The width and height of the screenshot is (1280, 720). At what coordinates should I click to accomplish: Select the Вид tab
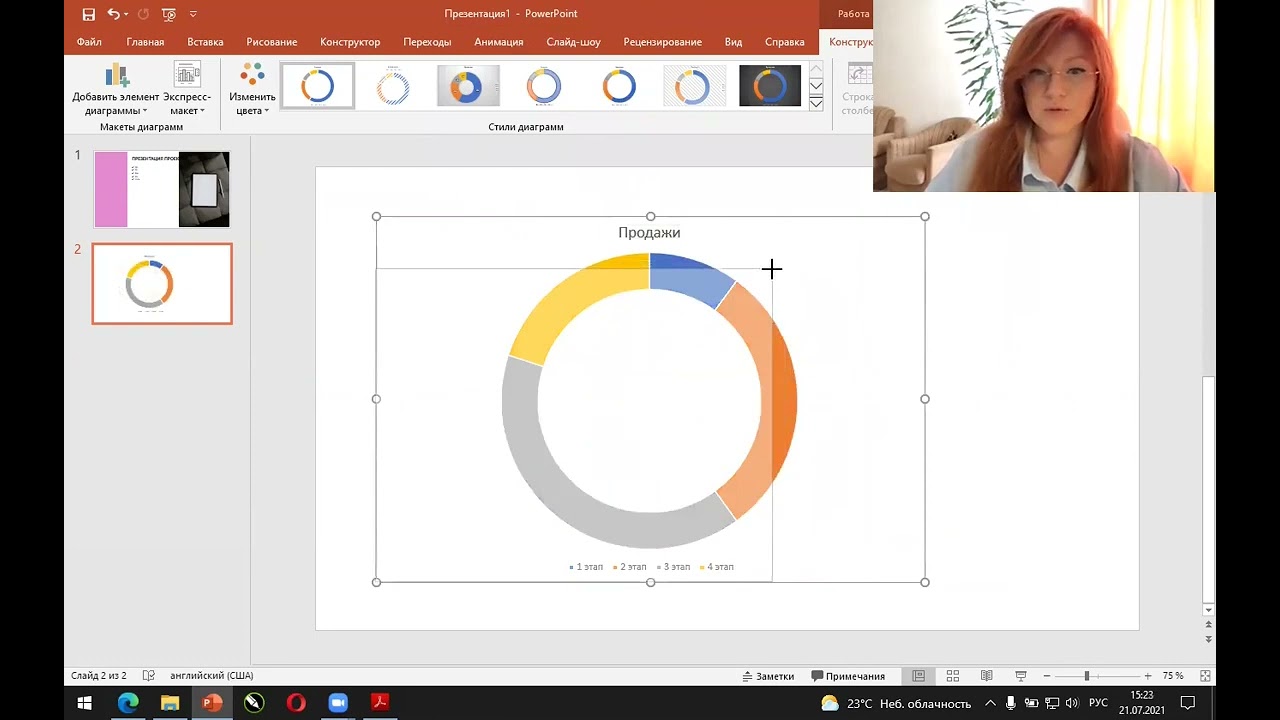tap(733, 42)
